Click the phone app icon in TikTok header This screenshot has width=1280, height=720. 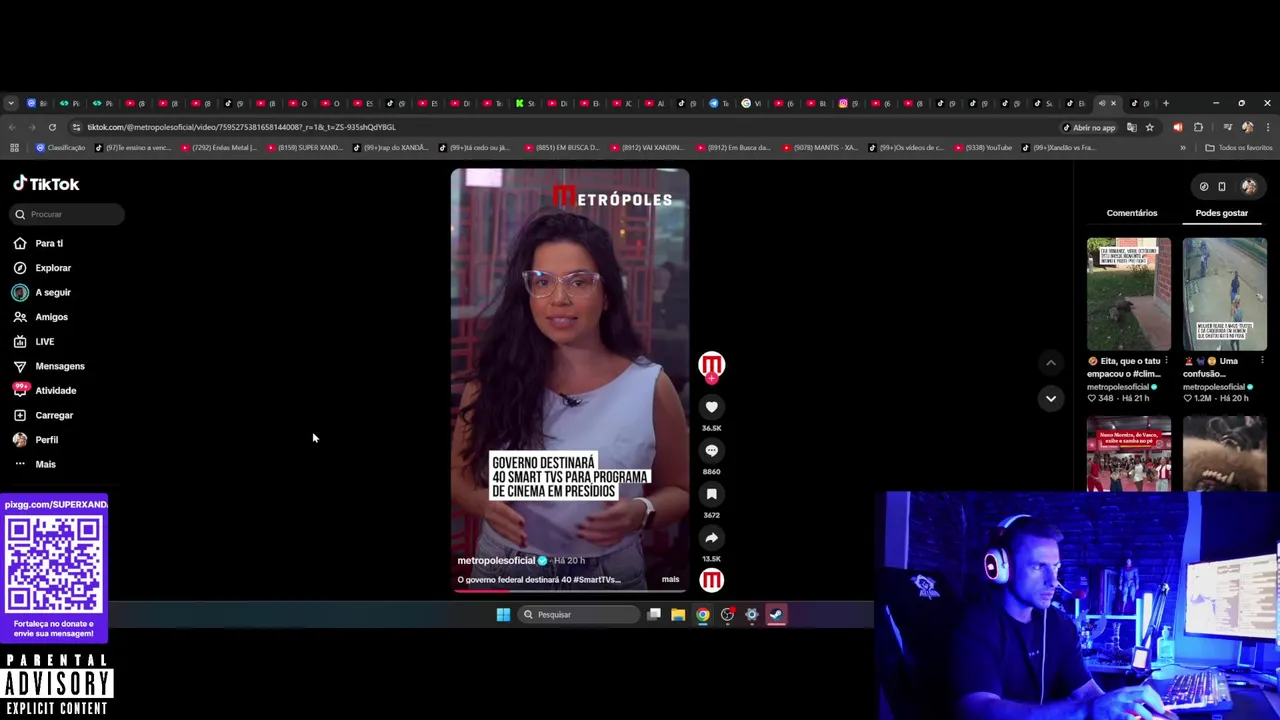(x=1222, y=186)
